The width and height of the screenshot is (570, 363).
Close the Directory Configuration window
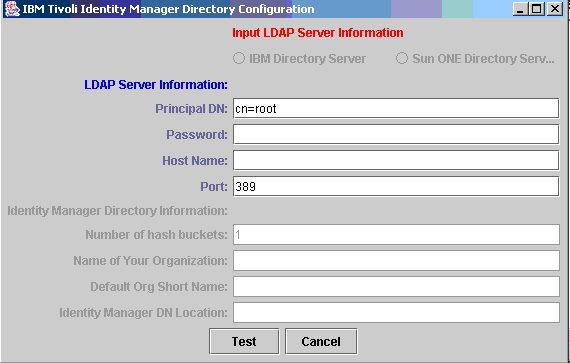(555, 9)
